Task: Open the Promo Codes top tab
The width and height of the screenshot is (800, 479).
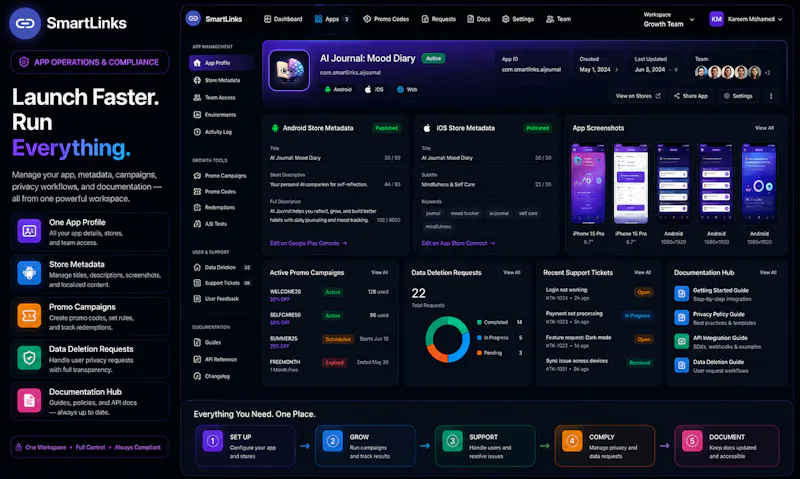Action: pos(386,19)
